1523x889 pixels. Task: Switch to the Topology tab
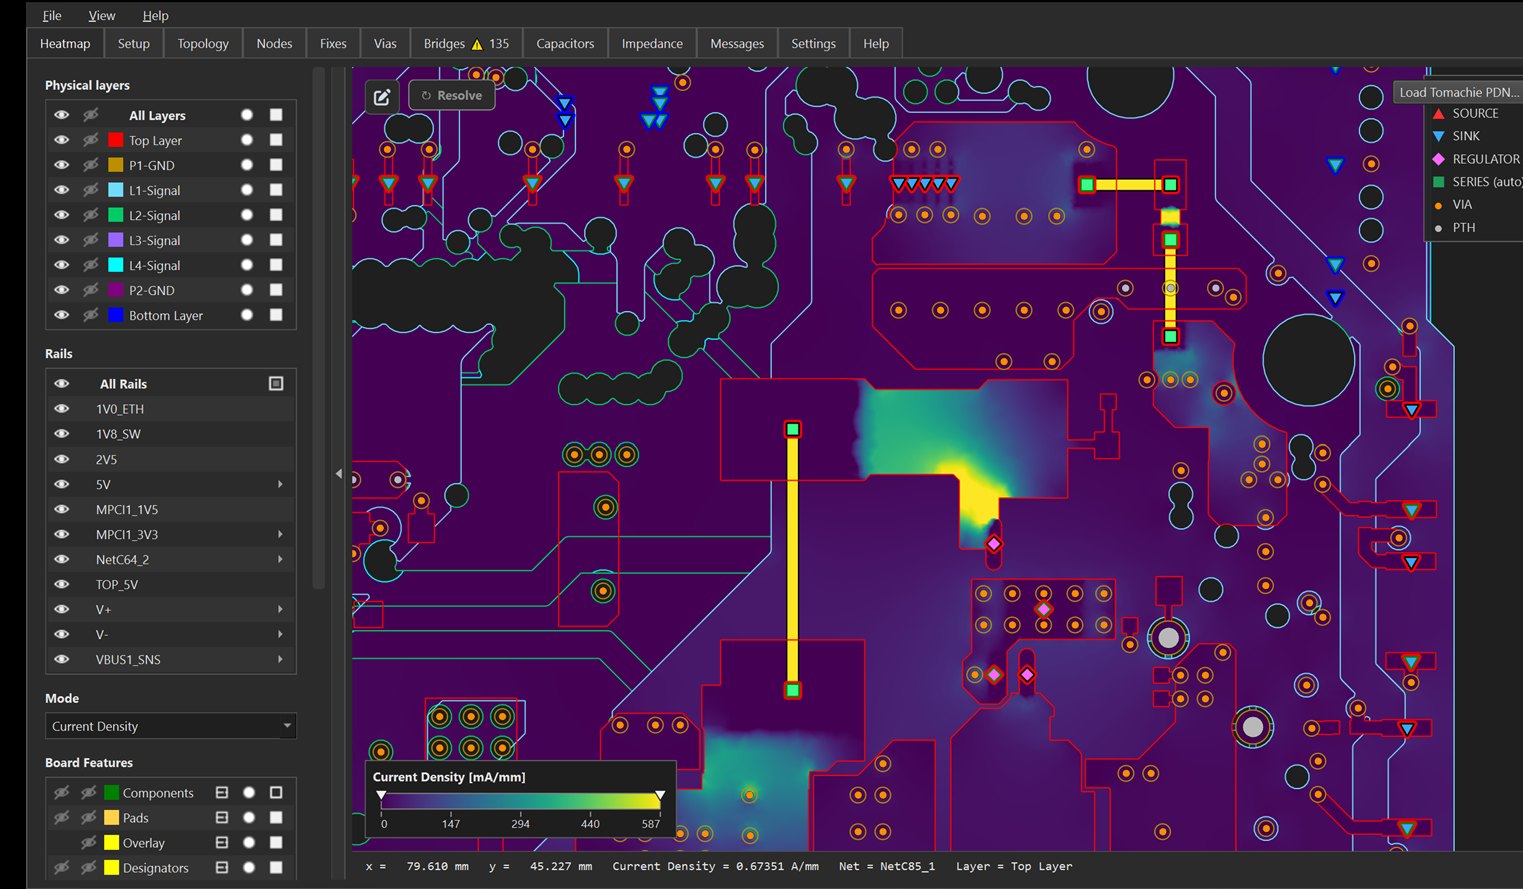click(203, 44)
